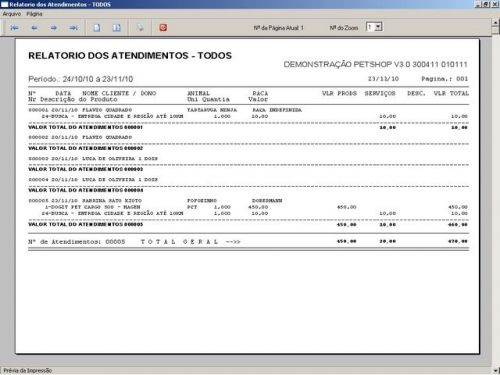500x375 pixels.
Task: Click 'TOTAL GERAL' label
Action: tap(179, 242)
